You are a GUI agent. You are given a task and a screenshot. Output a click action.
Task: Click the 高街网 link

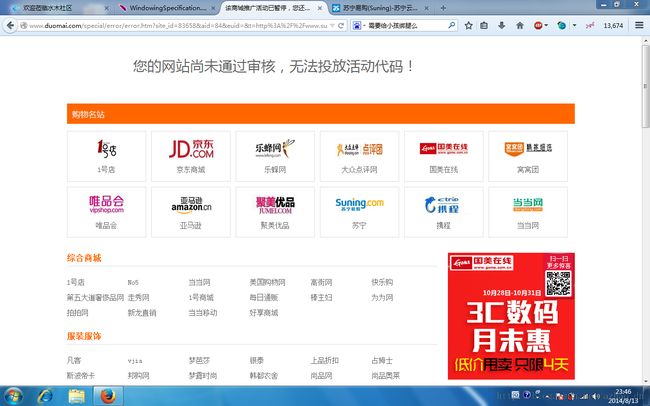[x=321, y=282]
